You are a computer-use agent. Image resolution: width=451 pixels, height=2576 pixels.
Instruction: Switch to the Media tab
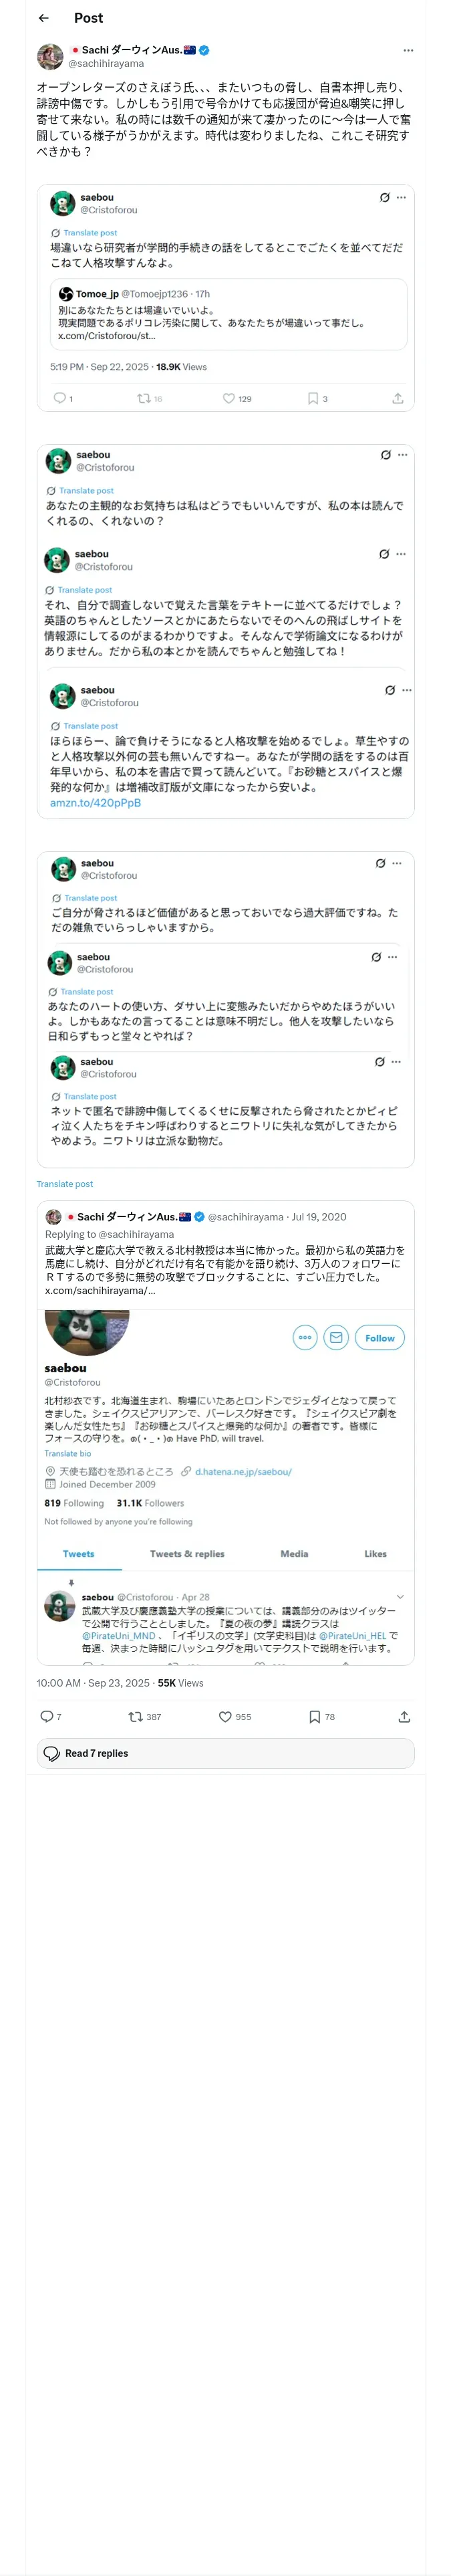click(294, 1553)
